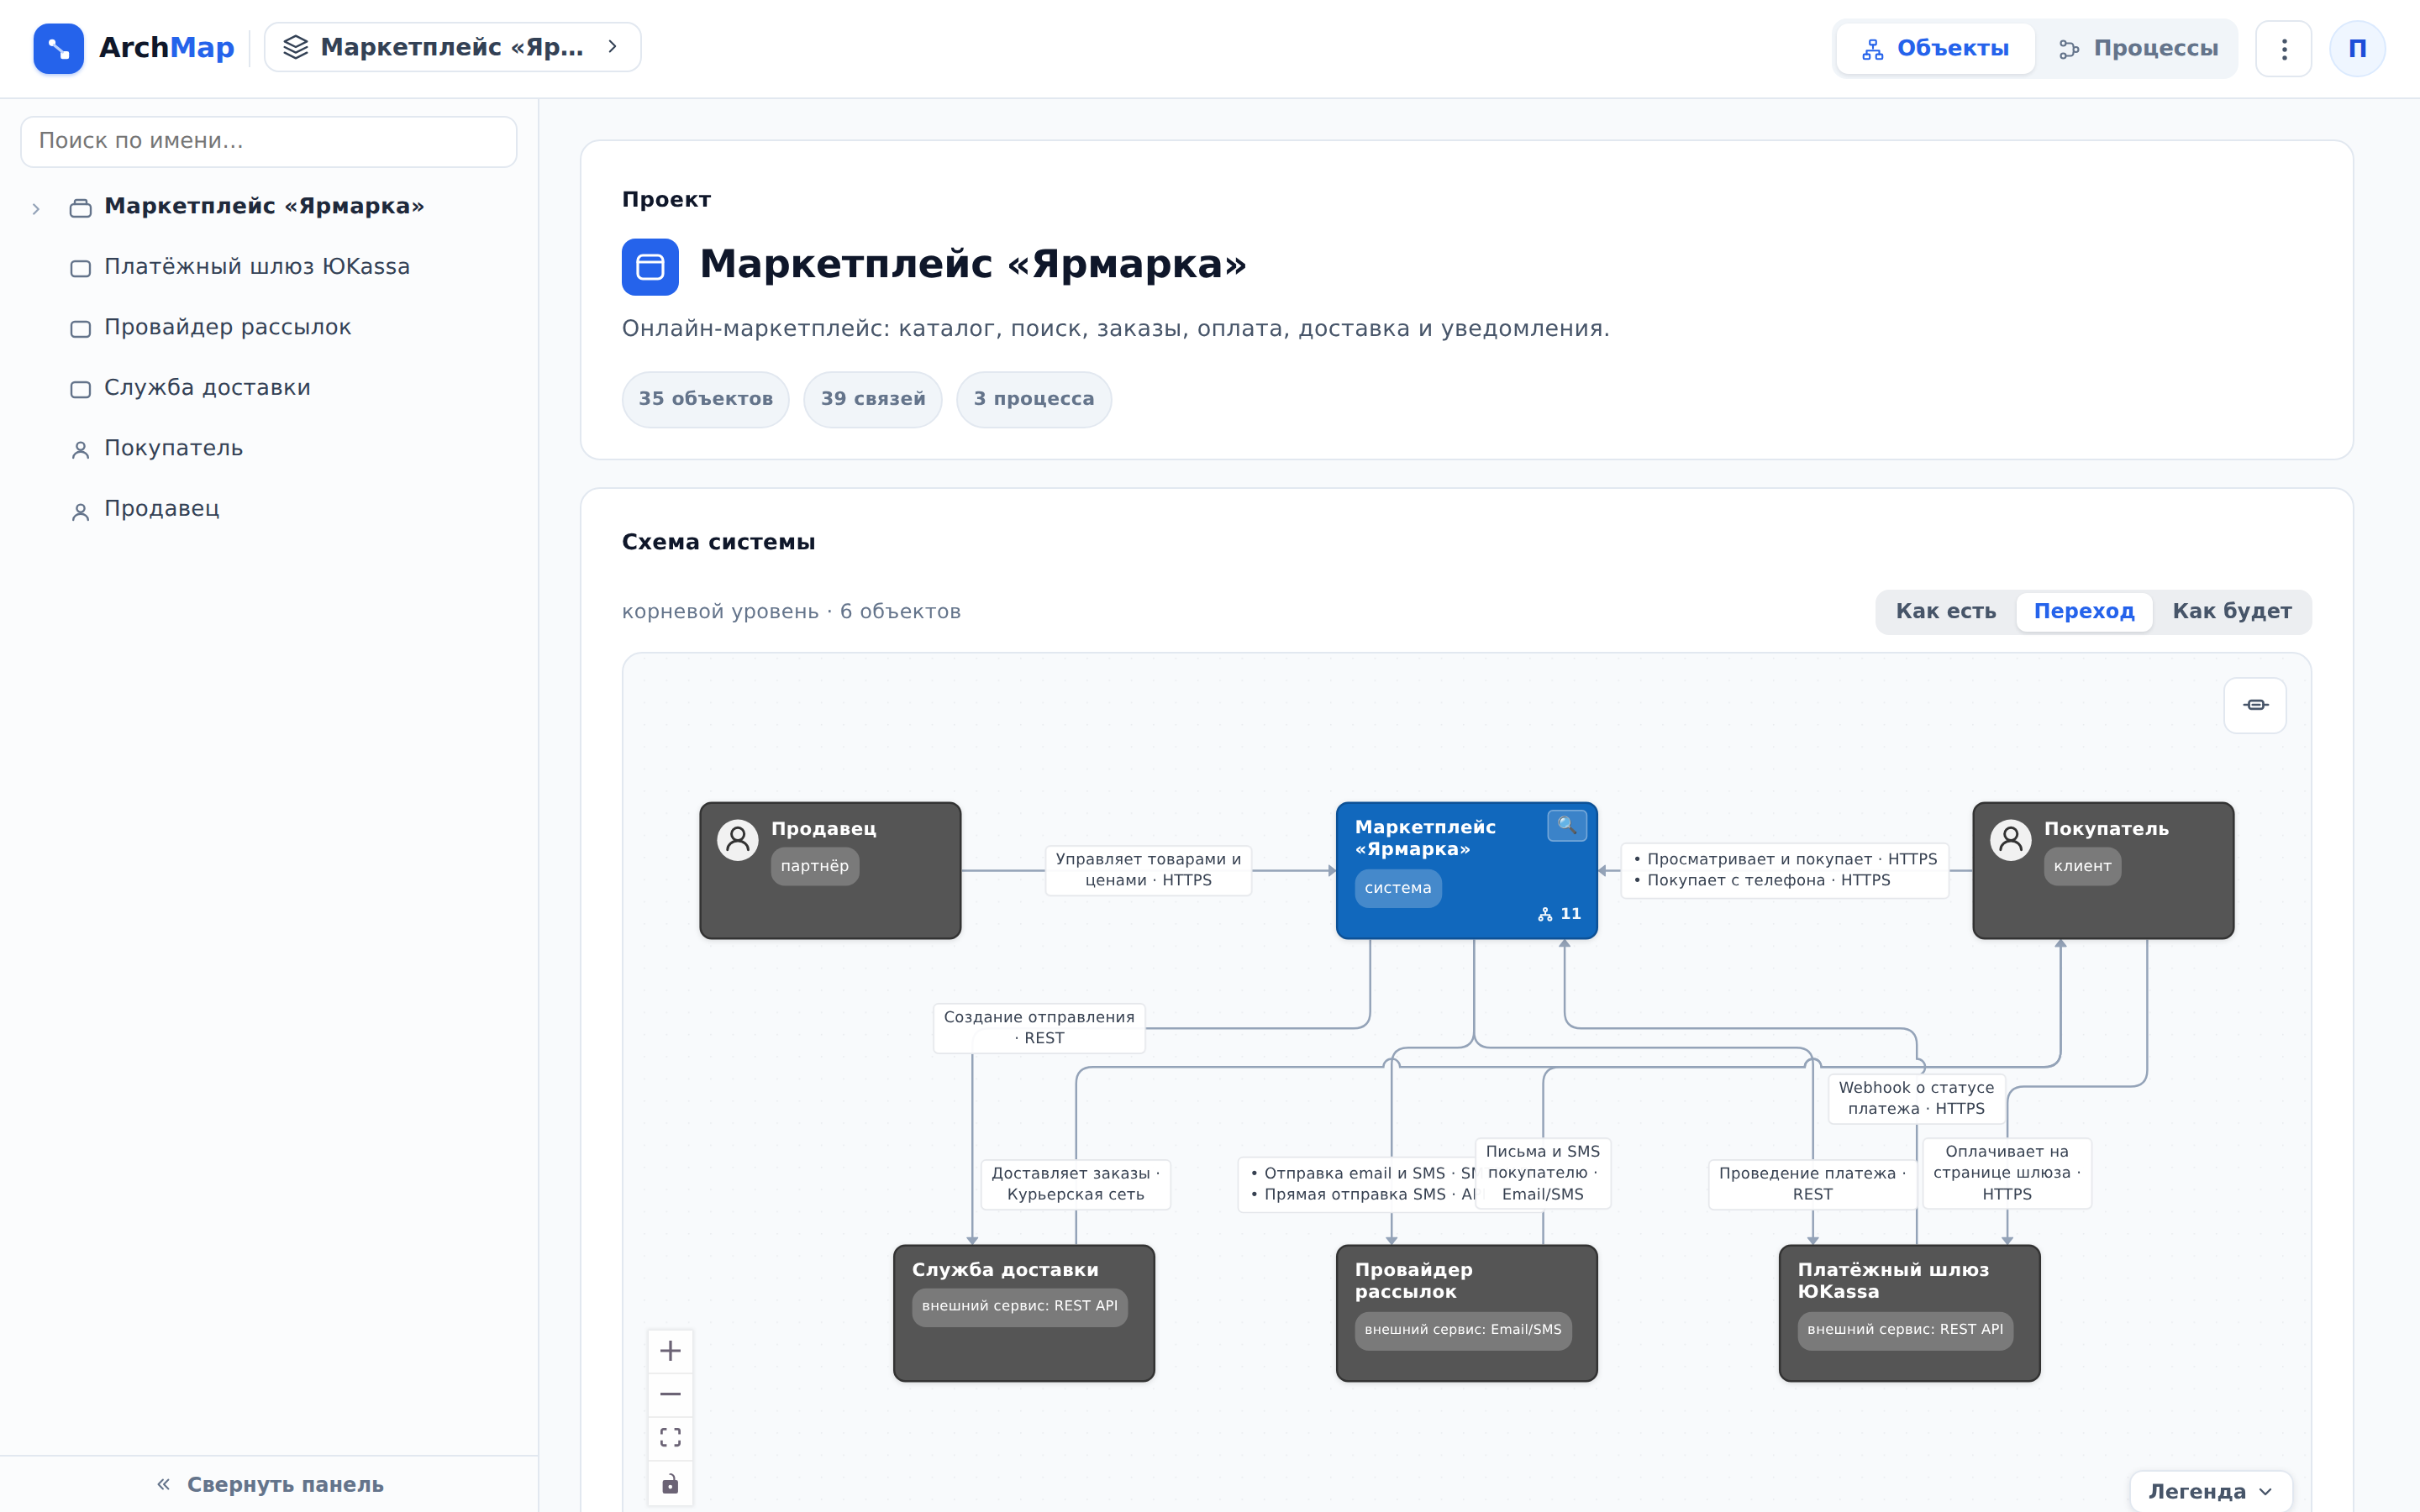Switch the diagram to Как есть view

[x=1945, y=611]
